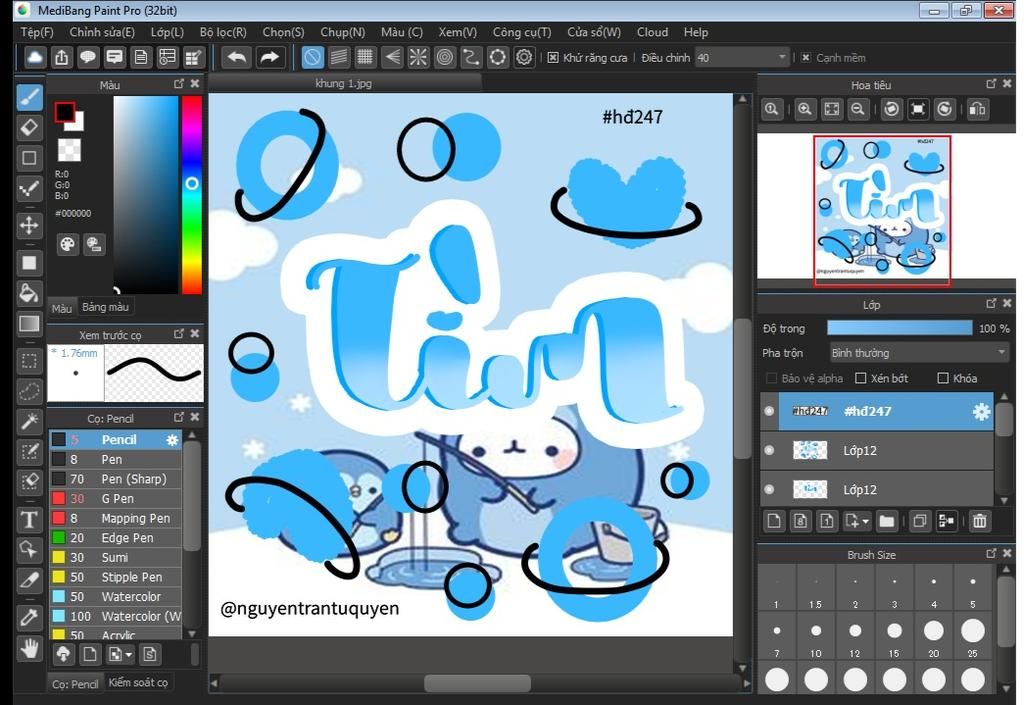Select the Lasso tool
The height and width of the screenshot is (705, 1024).
coord(29,391)
